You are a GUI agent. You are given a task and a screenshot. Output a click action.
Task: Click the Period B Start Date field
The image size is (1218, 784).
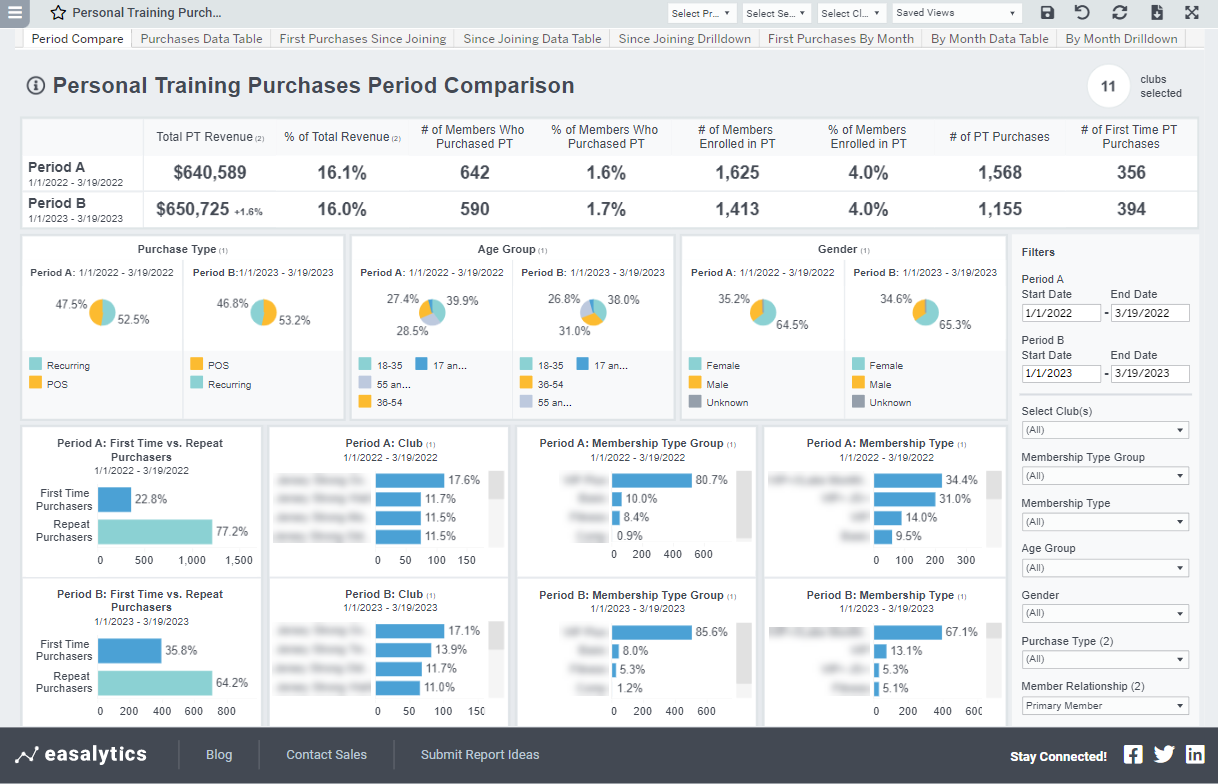click(x=1061, y=373)
